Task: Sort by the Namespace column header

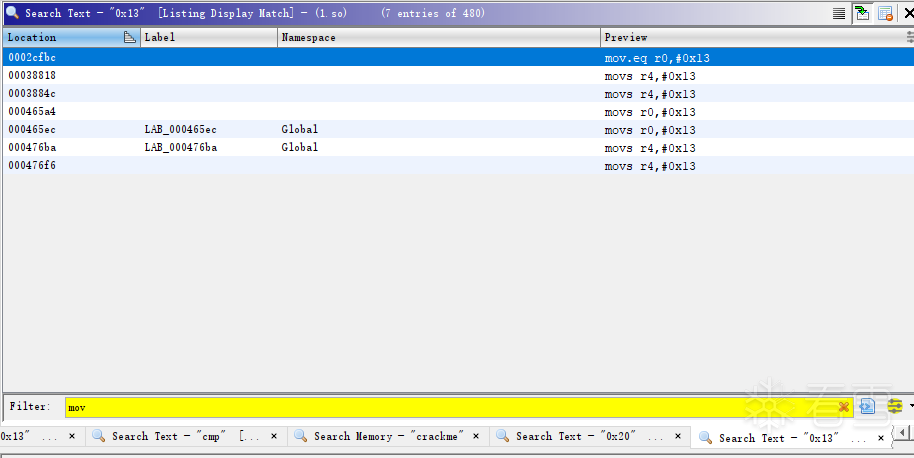Action: (438, 37)
